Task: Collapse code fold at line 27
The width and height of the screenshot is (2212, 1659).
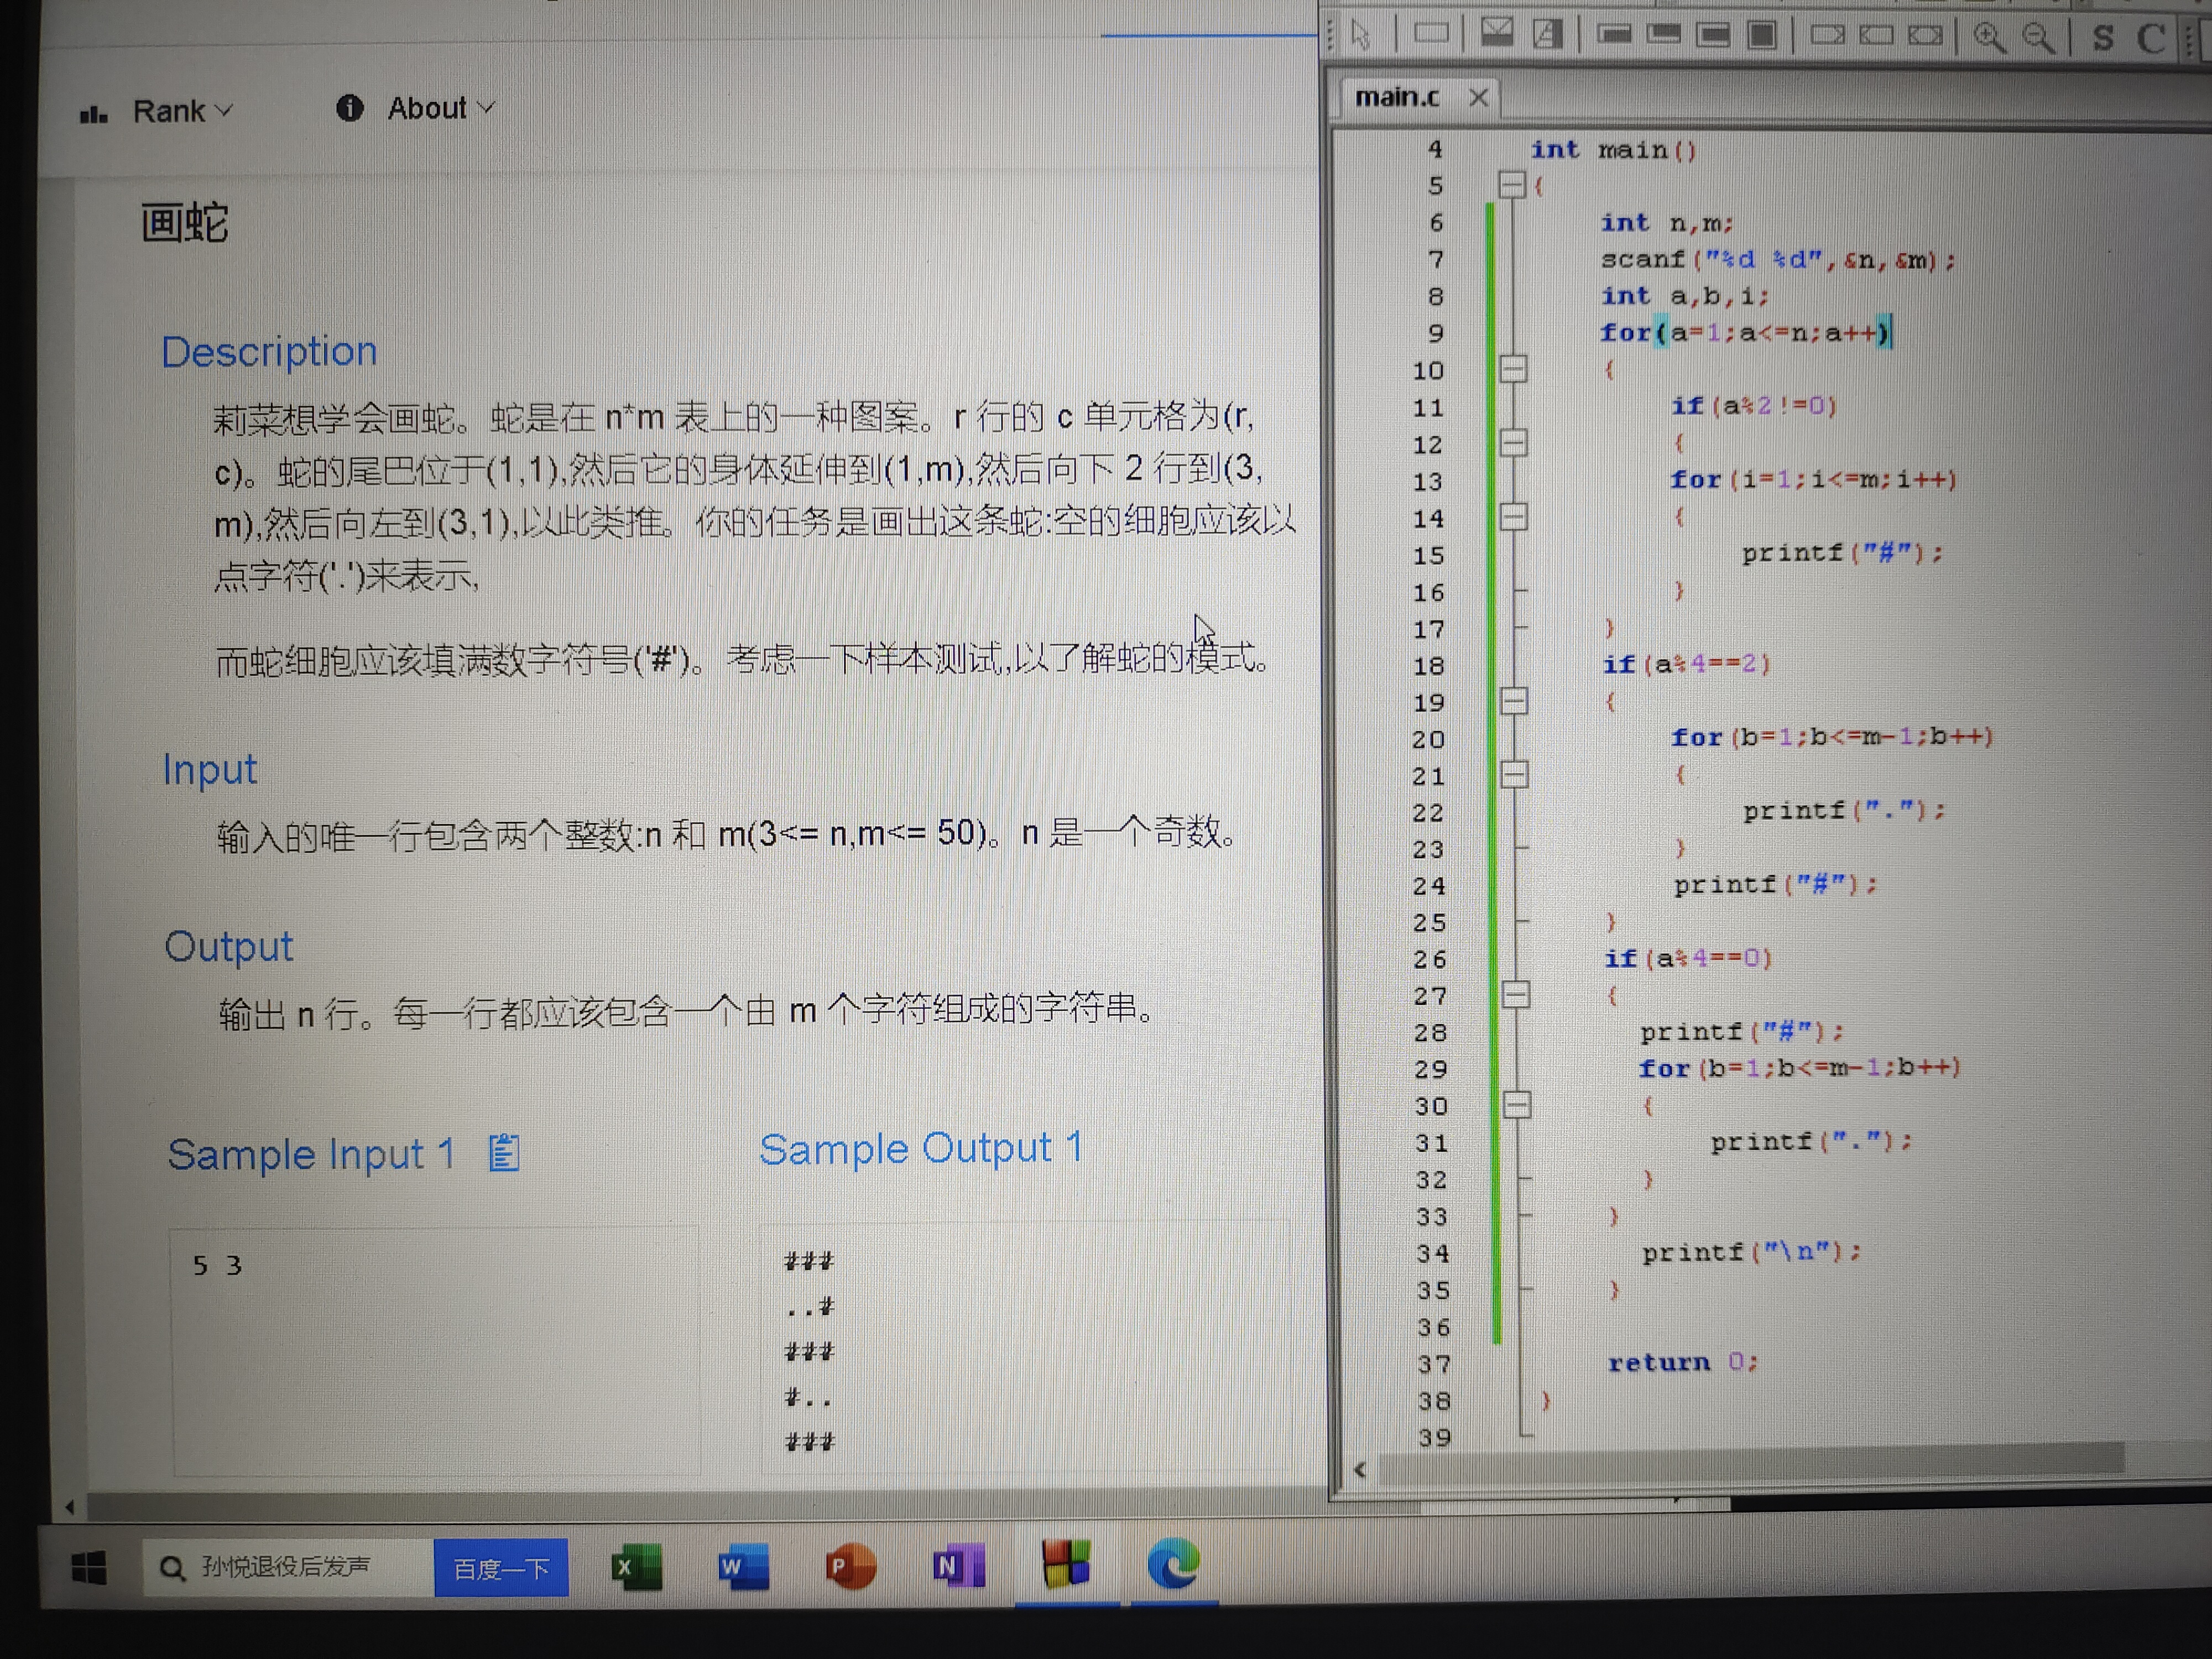Action: [x=1516, y=994]
